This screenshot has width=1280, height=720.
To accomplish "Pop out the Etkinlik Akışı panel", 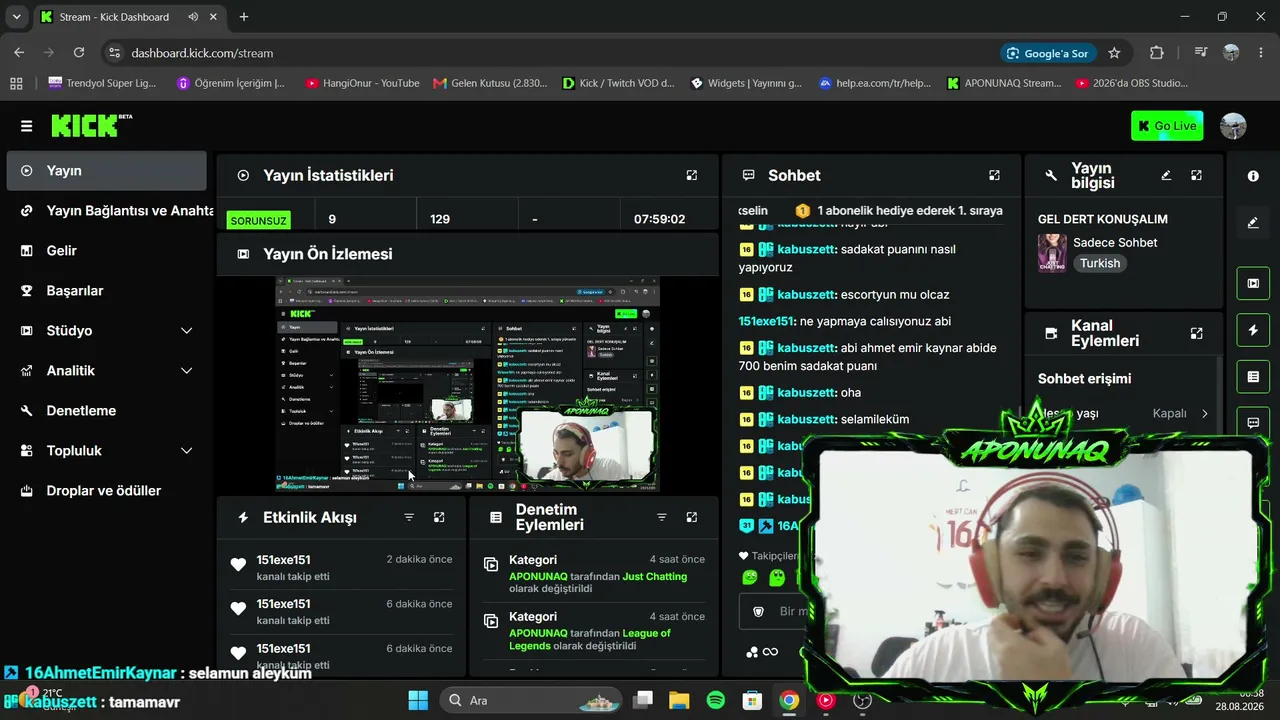I will [x=439, y=517].
